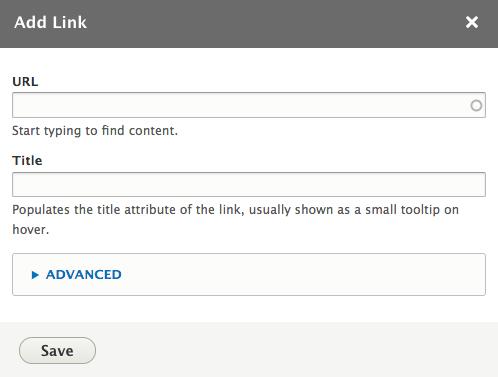Click the word 'tooltip' in Title description
The height and width of the screenshot is (377, 498).
click(x=420, y=210)
